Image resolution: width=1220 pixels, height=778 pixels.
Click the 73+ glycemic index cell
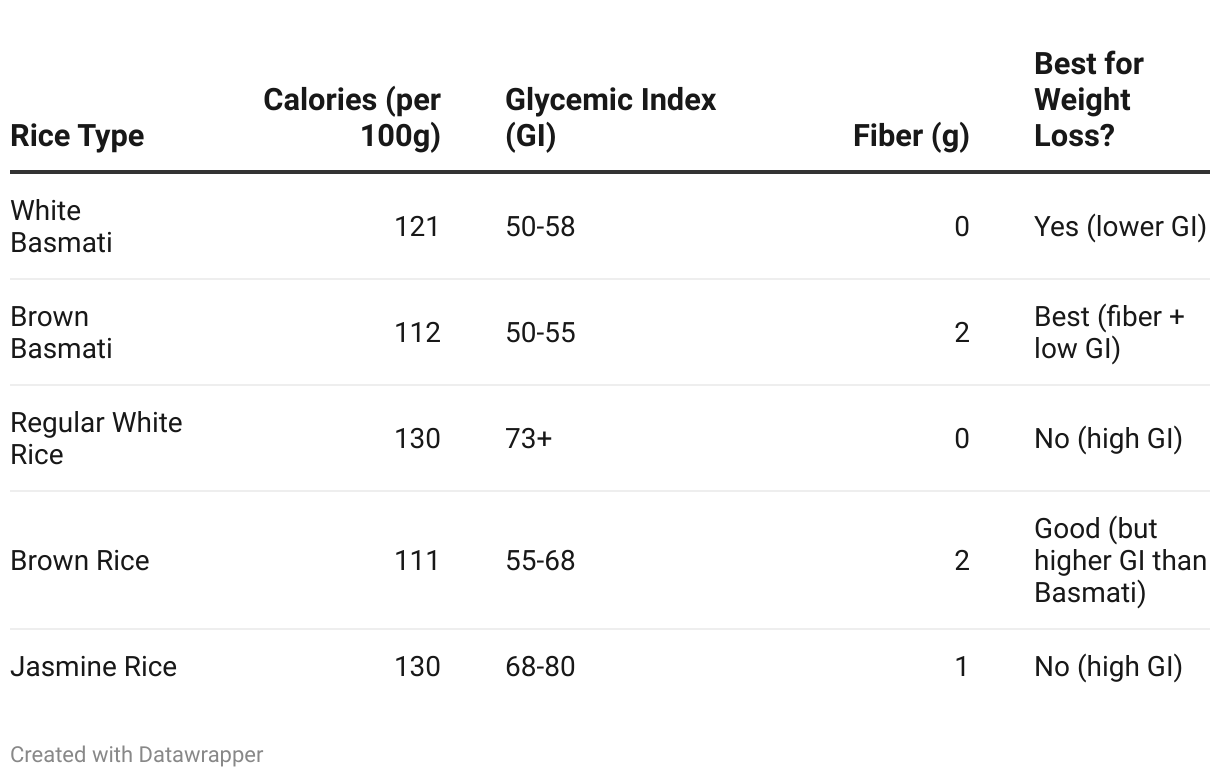click(528, 438)
